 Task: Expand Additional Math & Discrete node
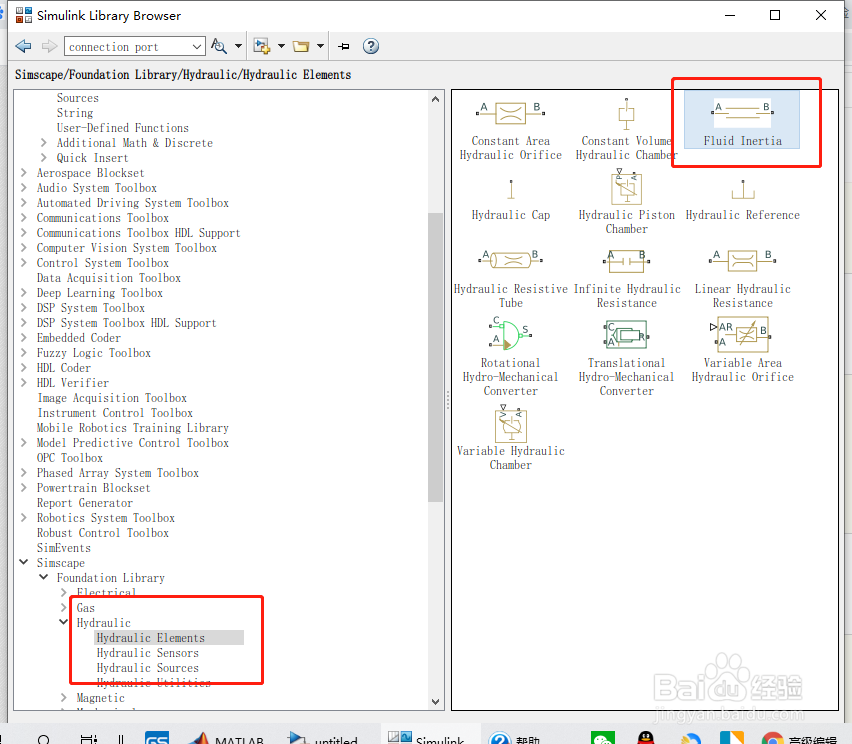[43, 142]
